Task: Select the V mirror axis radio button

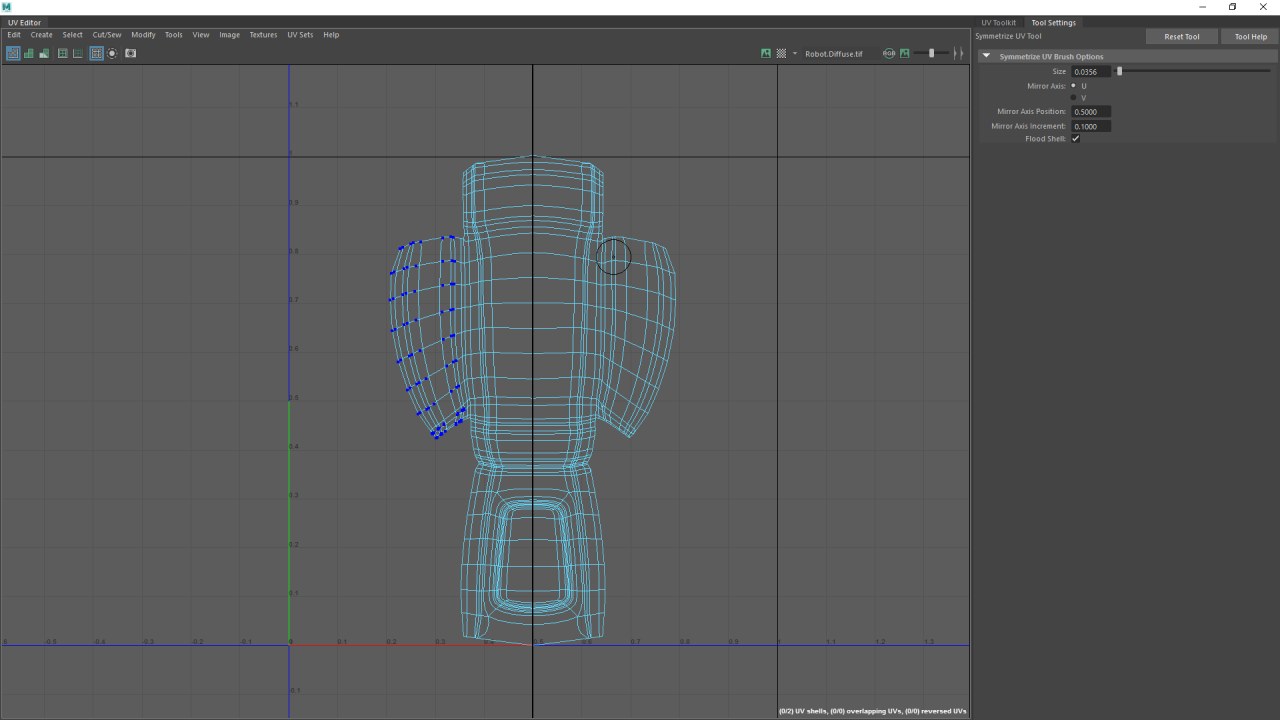Action: coord(1074,98)
